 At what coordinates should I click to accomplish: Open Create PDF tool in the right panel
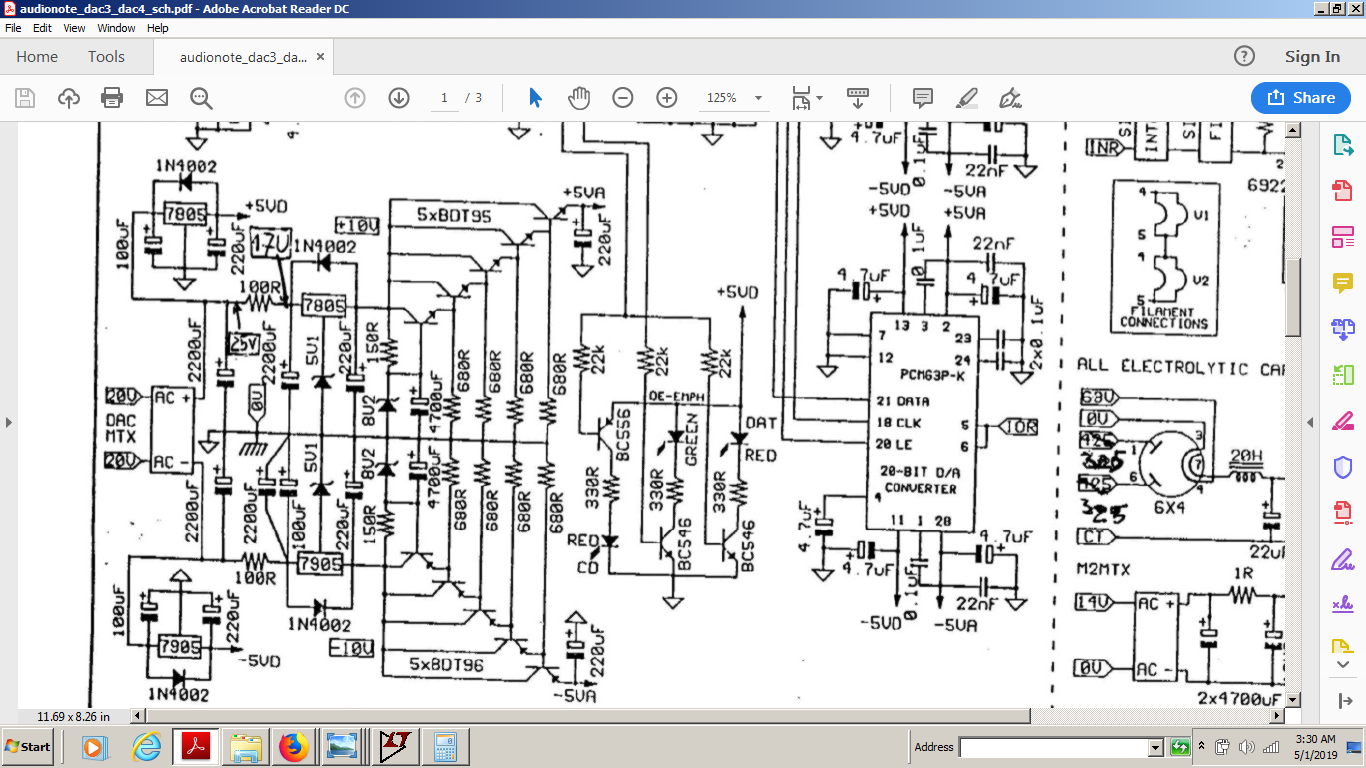coord(1342,191)
